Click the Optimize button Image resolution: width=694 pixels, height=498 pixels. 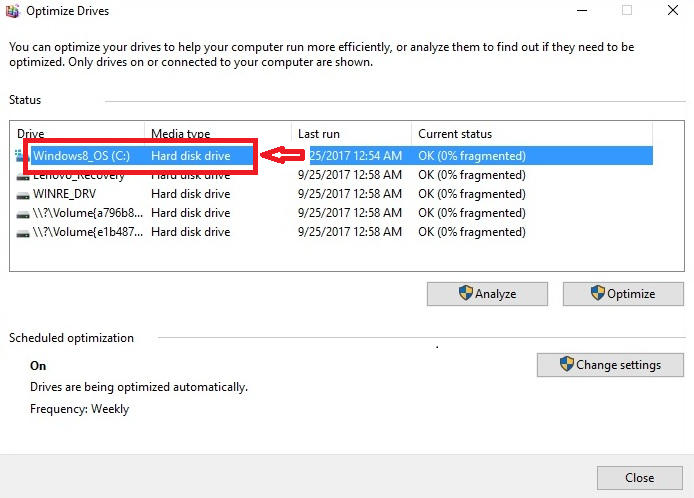(x=623, y=293)
